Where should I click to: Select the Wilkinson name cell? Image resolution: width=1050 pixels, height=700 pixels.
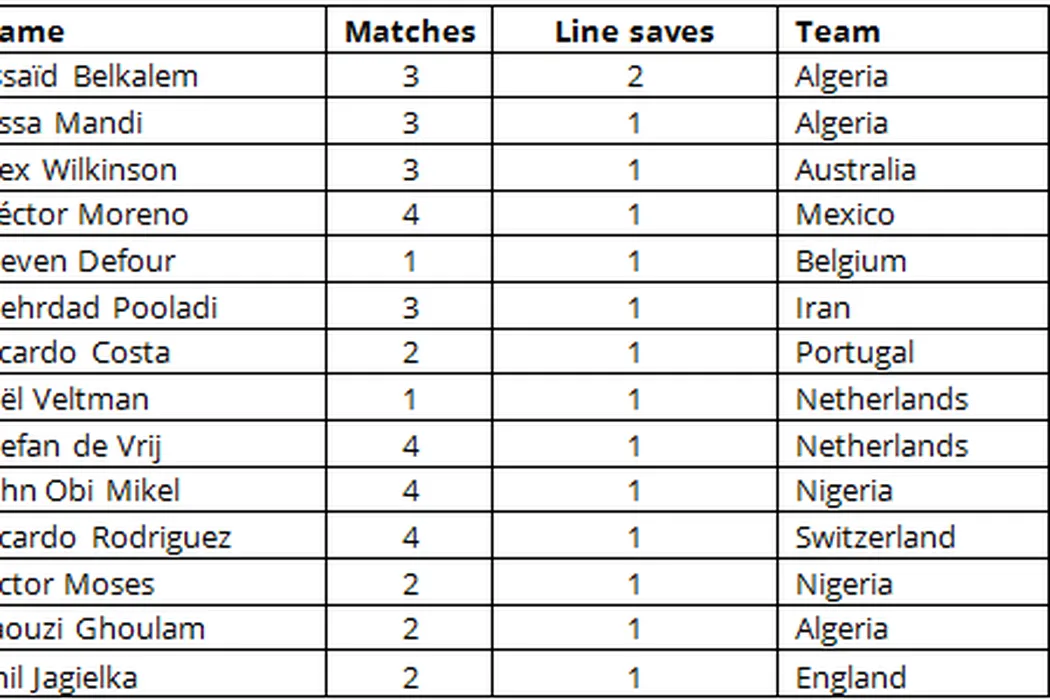[x=90, y=169]
